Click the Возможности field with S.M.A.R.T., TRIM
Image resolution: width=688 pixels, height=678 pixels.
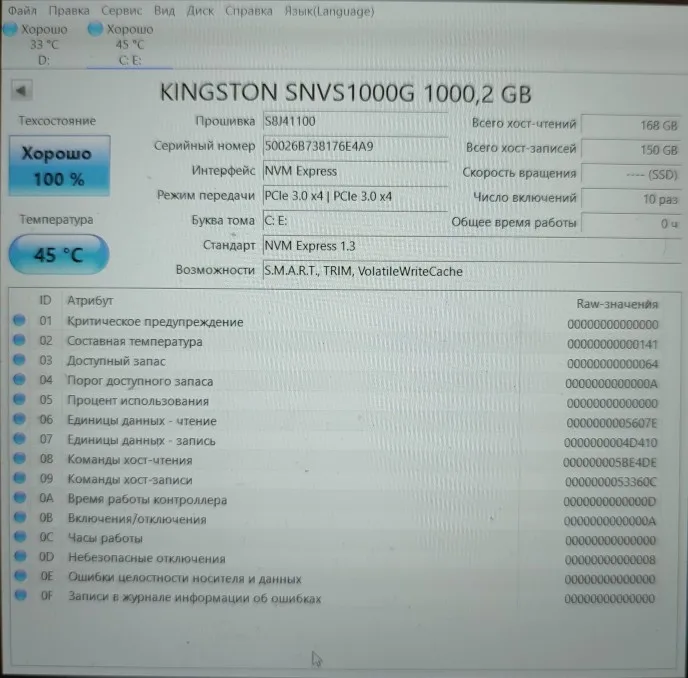pyautogui.click(x=472, y=271)
